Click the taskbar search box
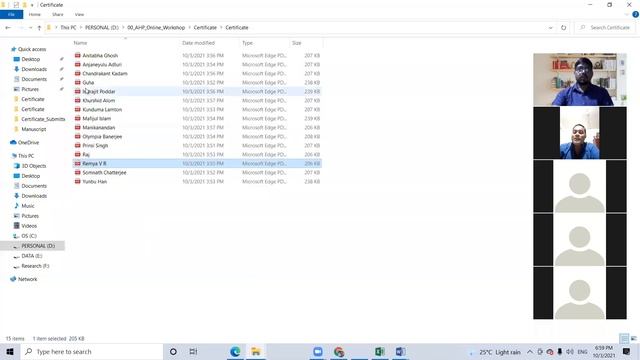This screenshot has height=360, width=640. pyautogui.click(x=92, y=351)
